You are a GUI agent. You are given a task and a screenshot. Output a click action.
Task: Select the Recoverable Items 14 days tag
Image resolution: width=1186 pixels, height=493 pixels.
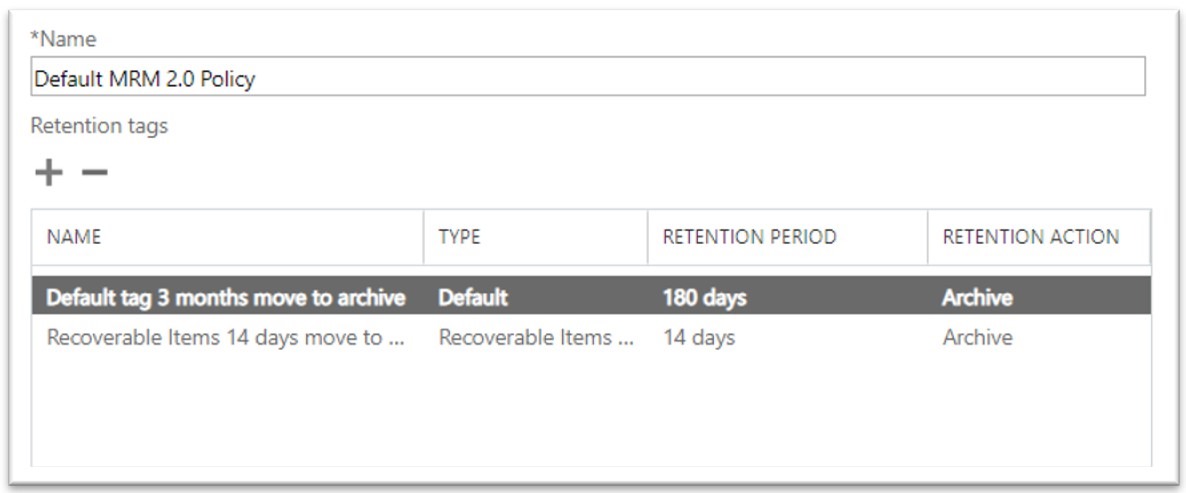(214, 338)
